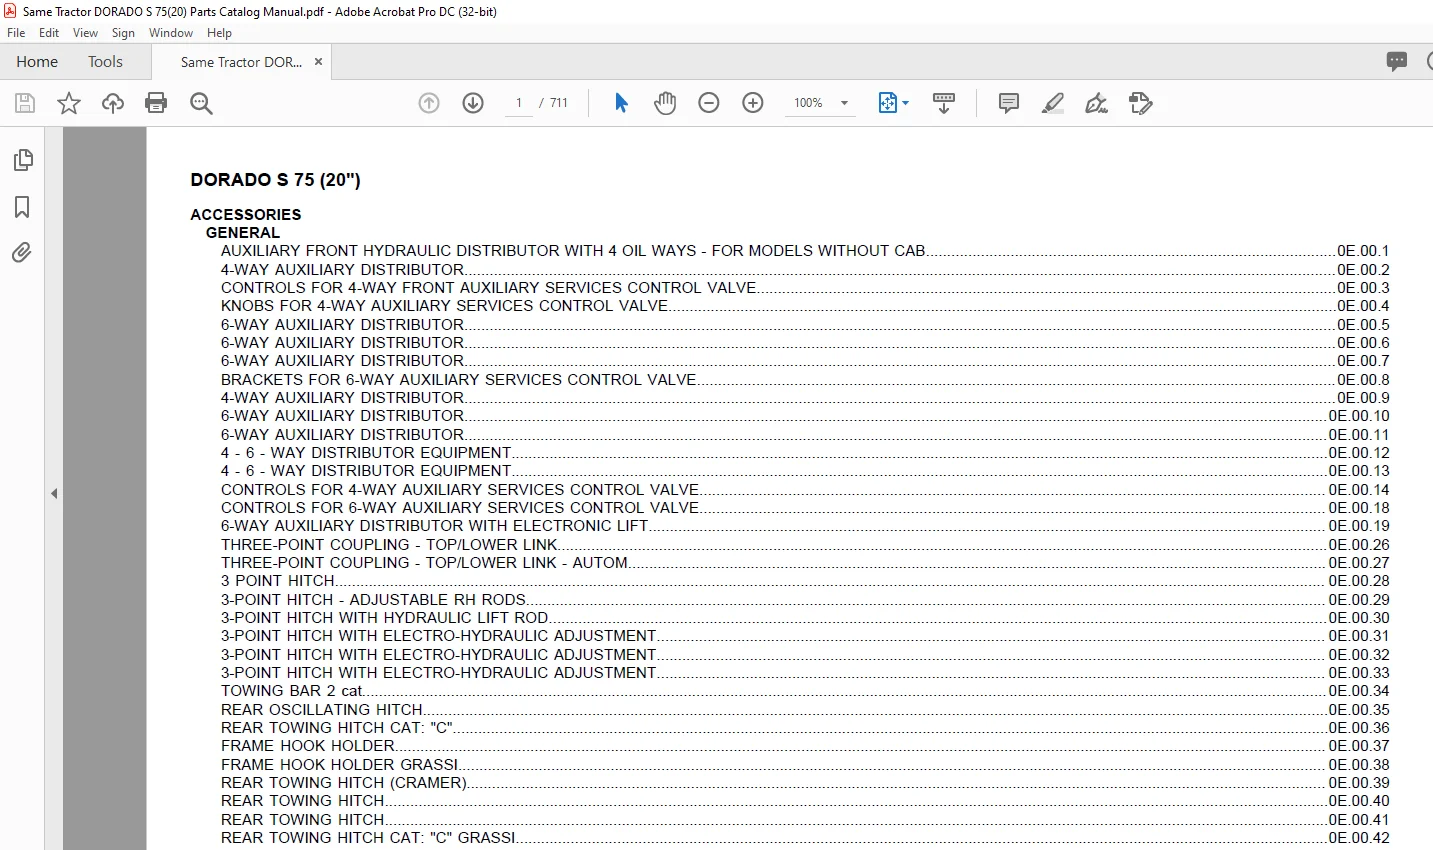The width and height of the screenshot is (1433, 850).
Task: Open CONTROLS FOR 4-WAY FRONT AUXILIARY entry
Action: pos(489,288)
